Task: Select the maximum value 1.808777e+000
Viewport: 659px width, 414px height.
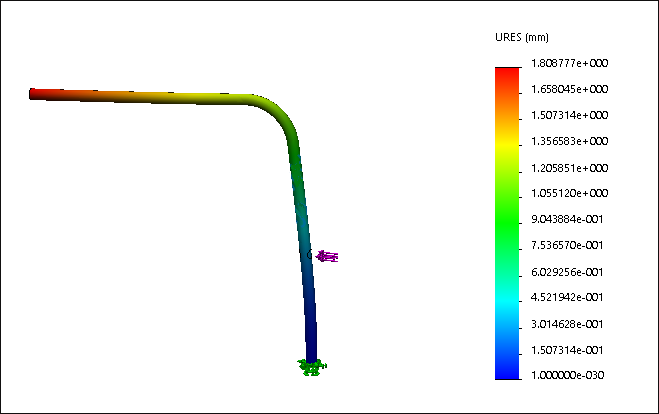Action: (x=569, y=63)
